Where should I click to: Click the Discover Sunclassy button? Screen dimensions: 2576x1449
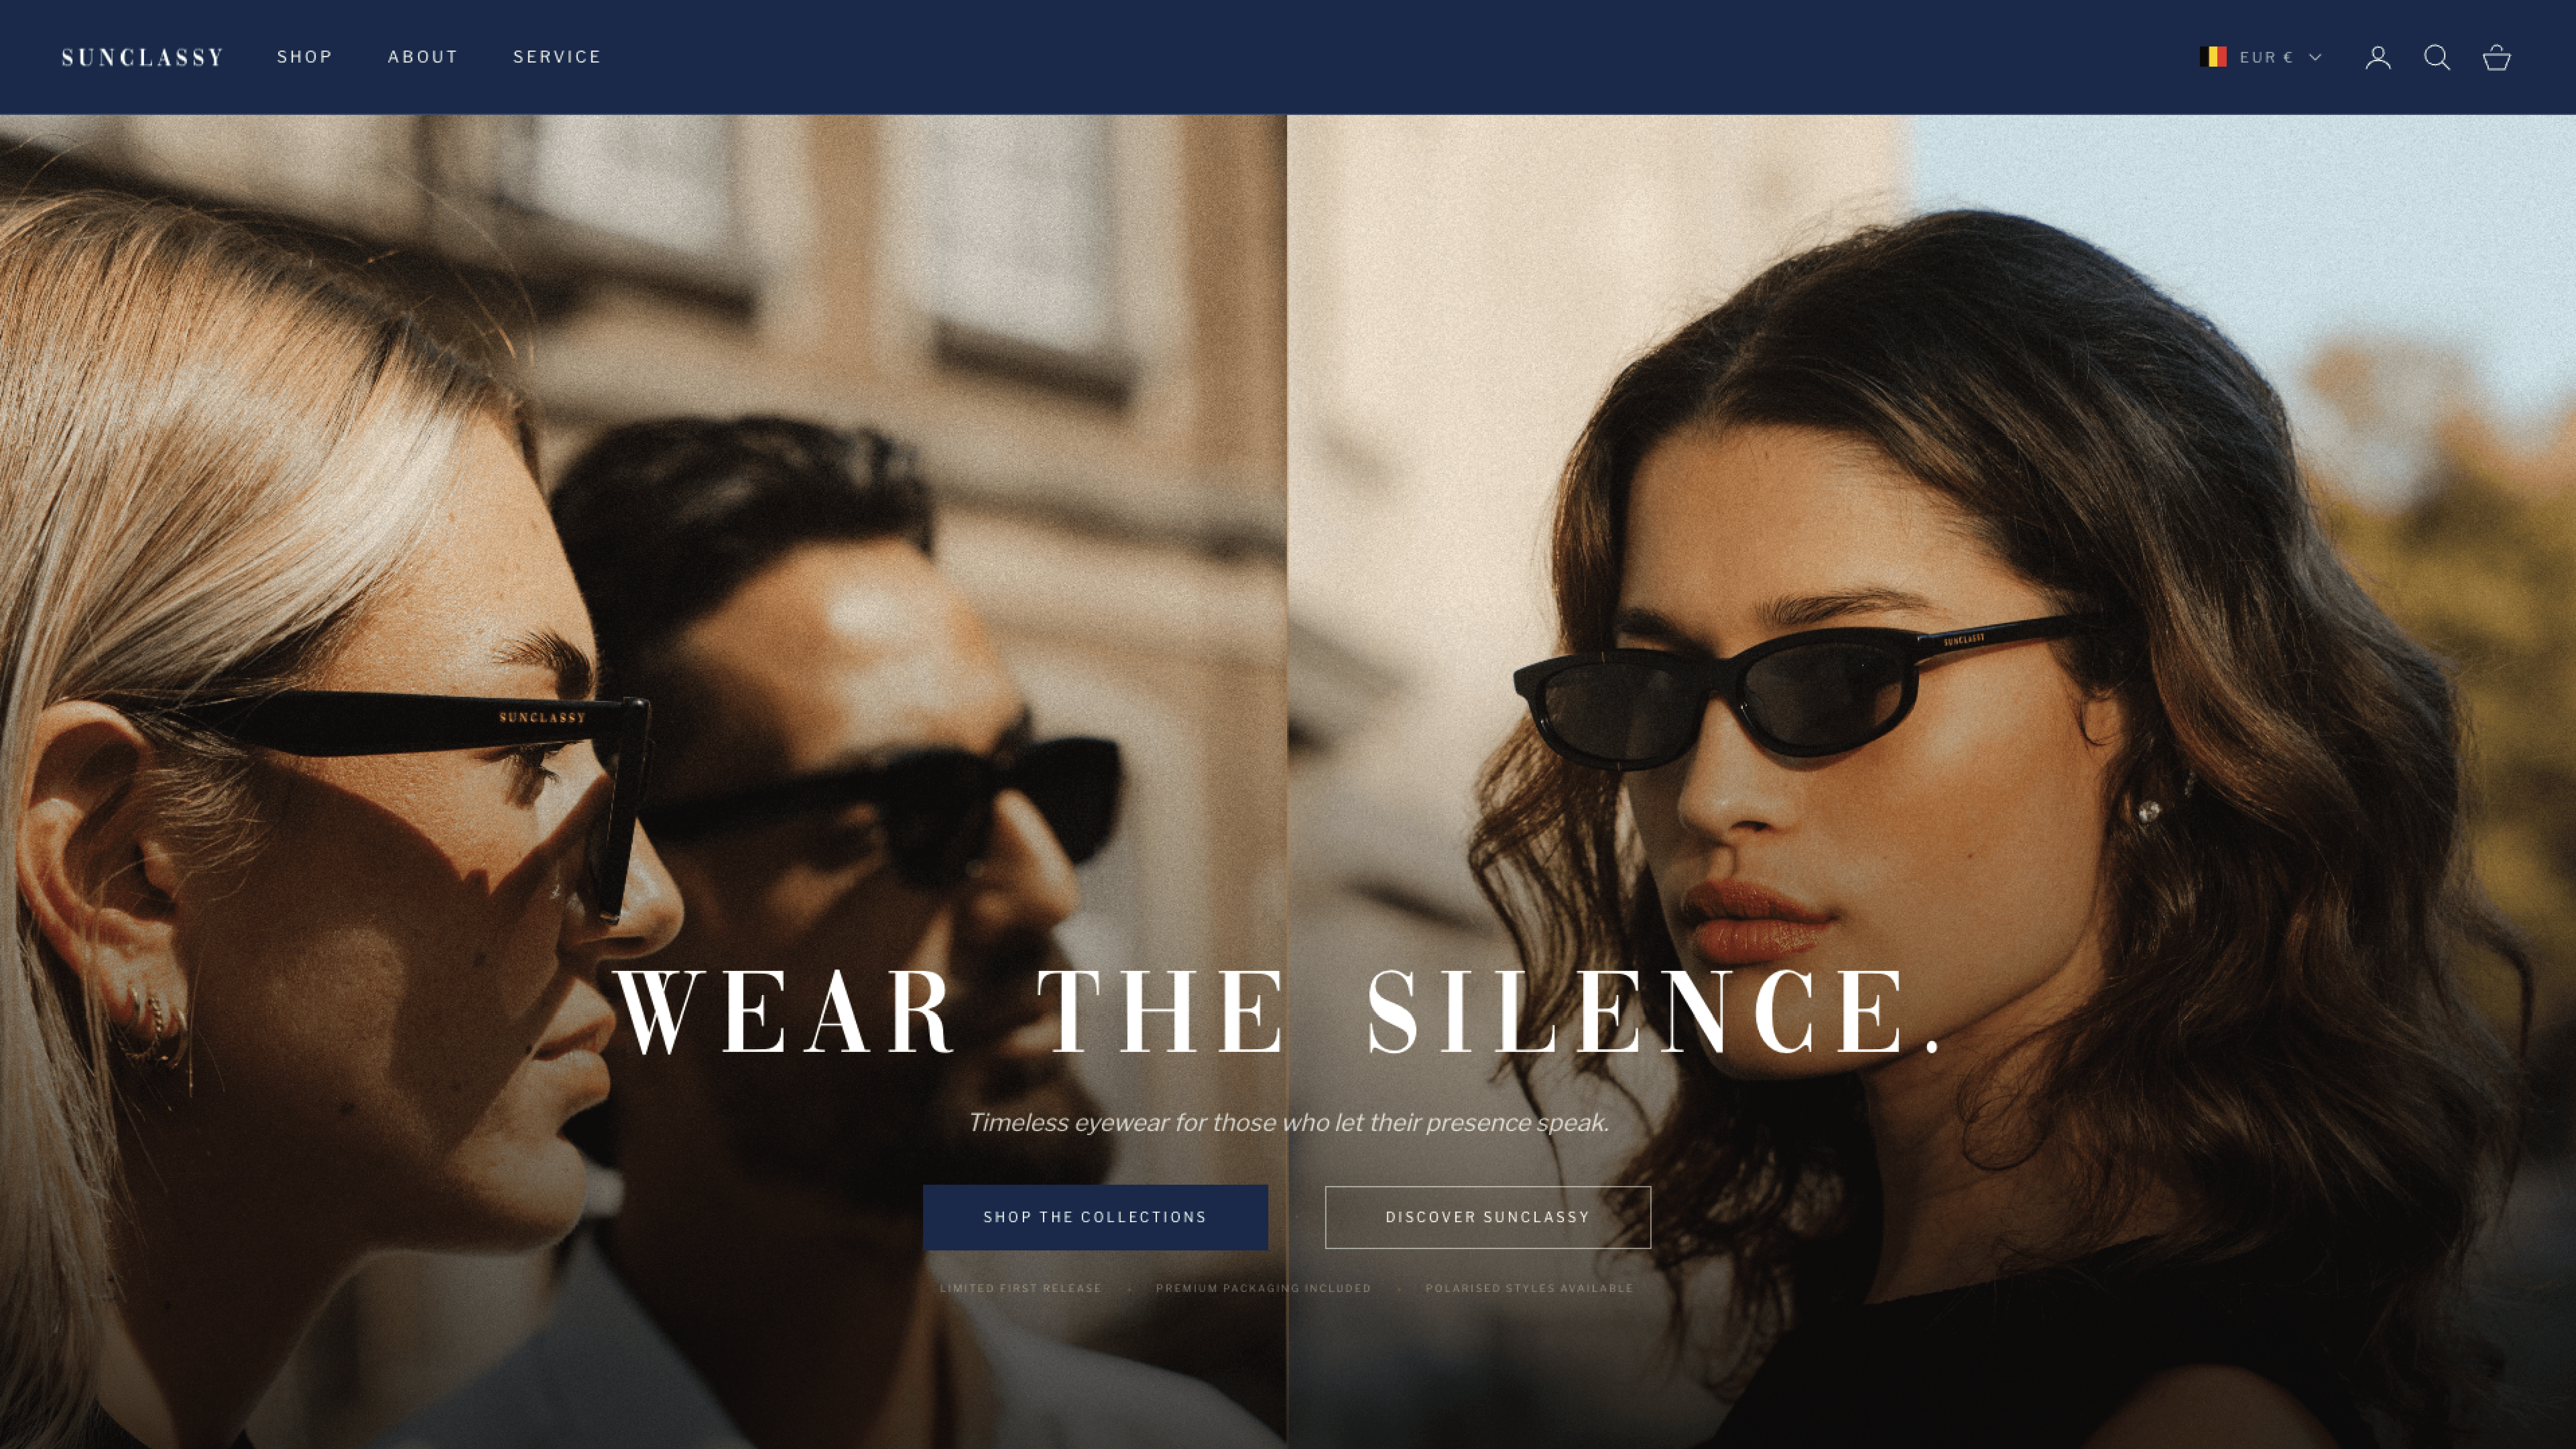click(x=1488, y=1217)
